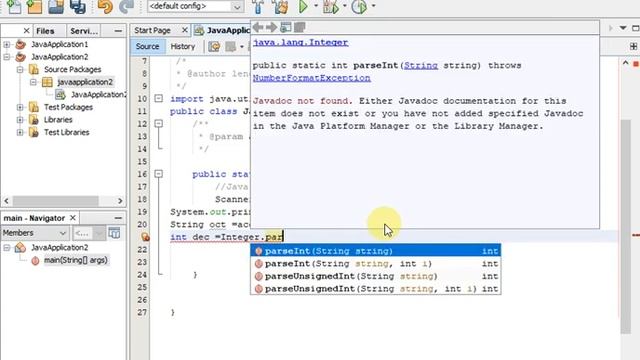Select the JavaApplication editor tab

coord(223,30)
